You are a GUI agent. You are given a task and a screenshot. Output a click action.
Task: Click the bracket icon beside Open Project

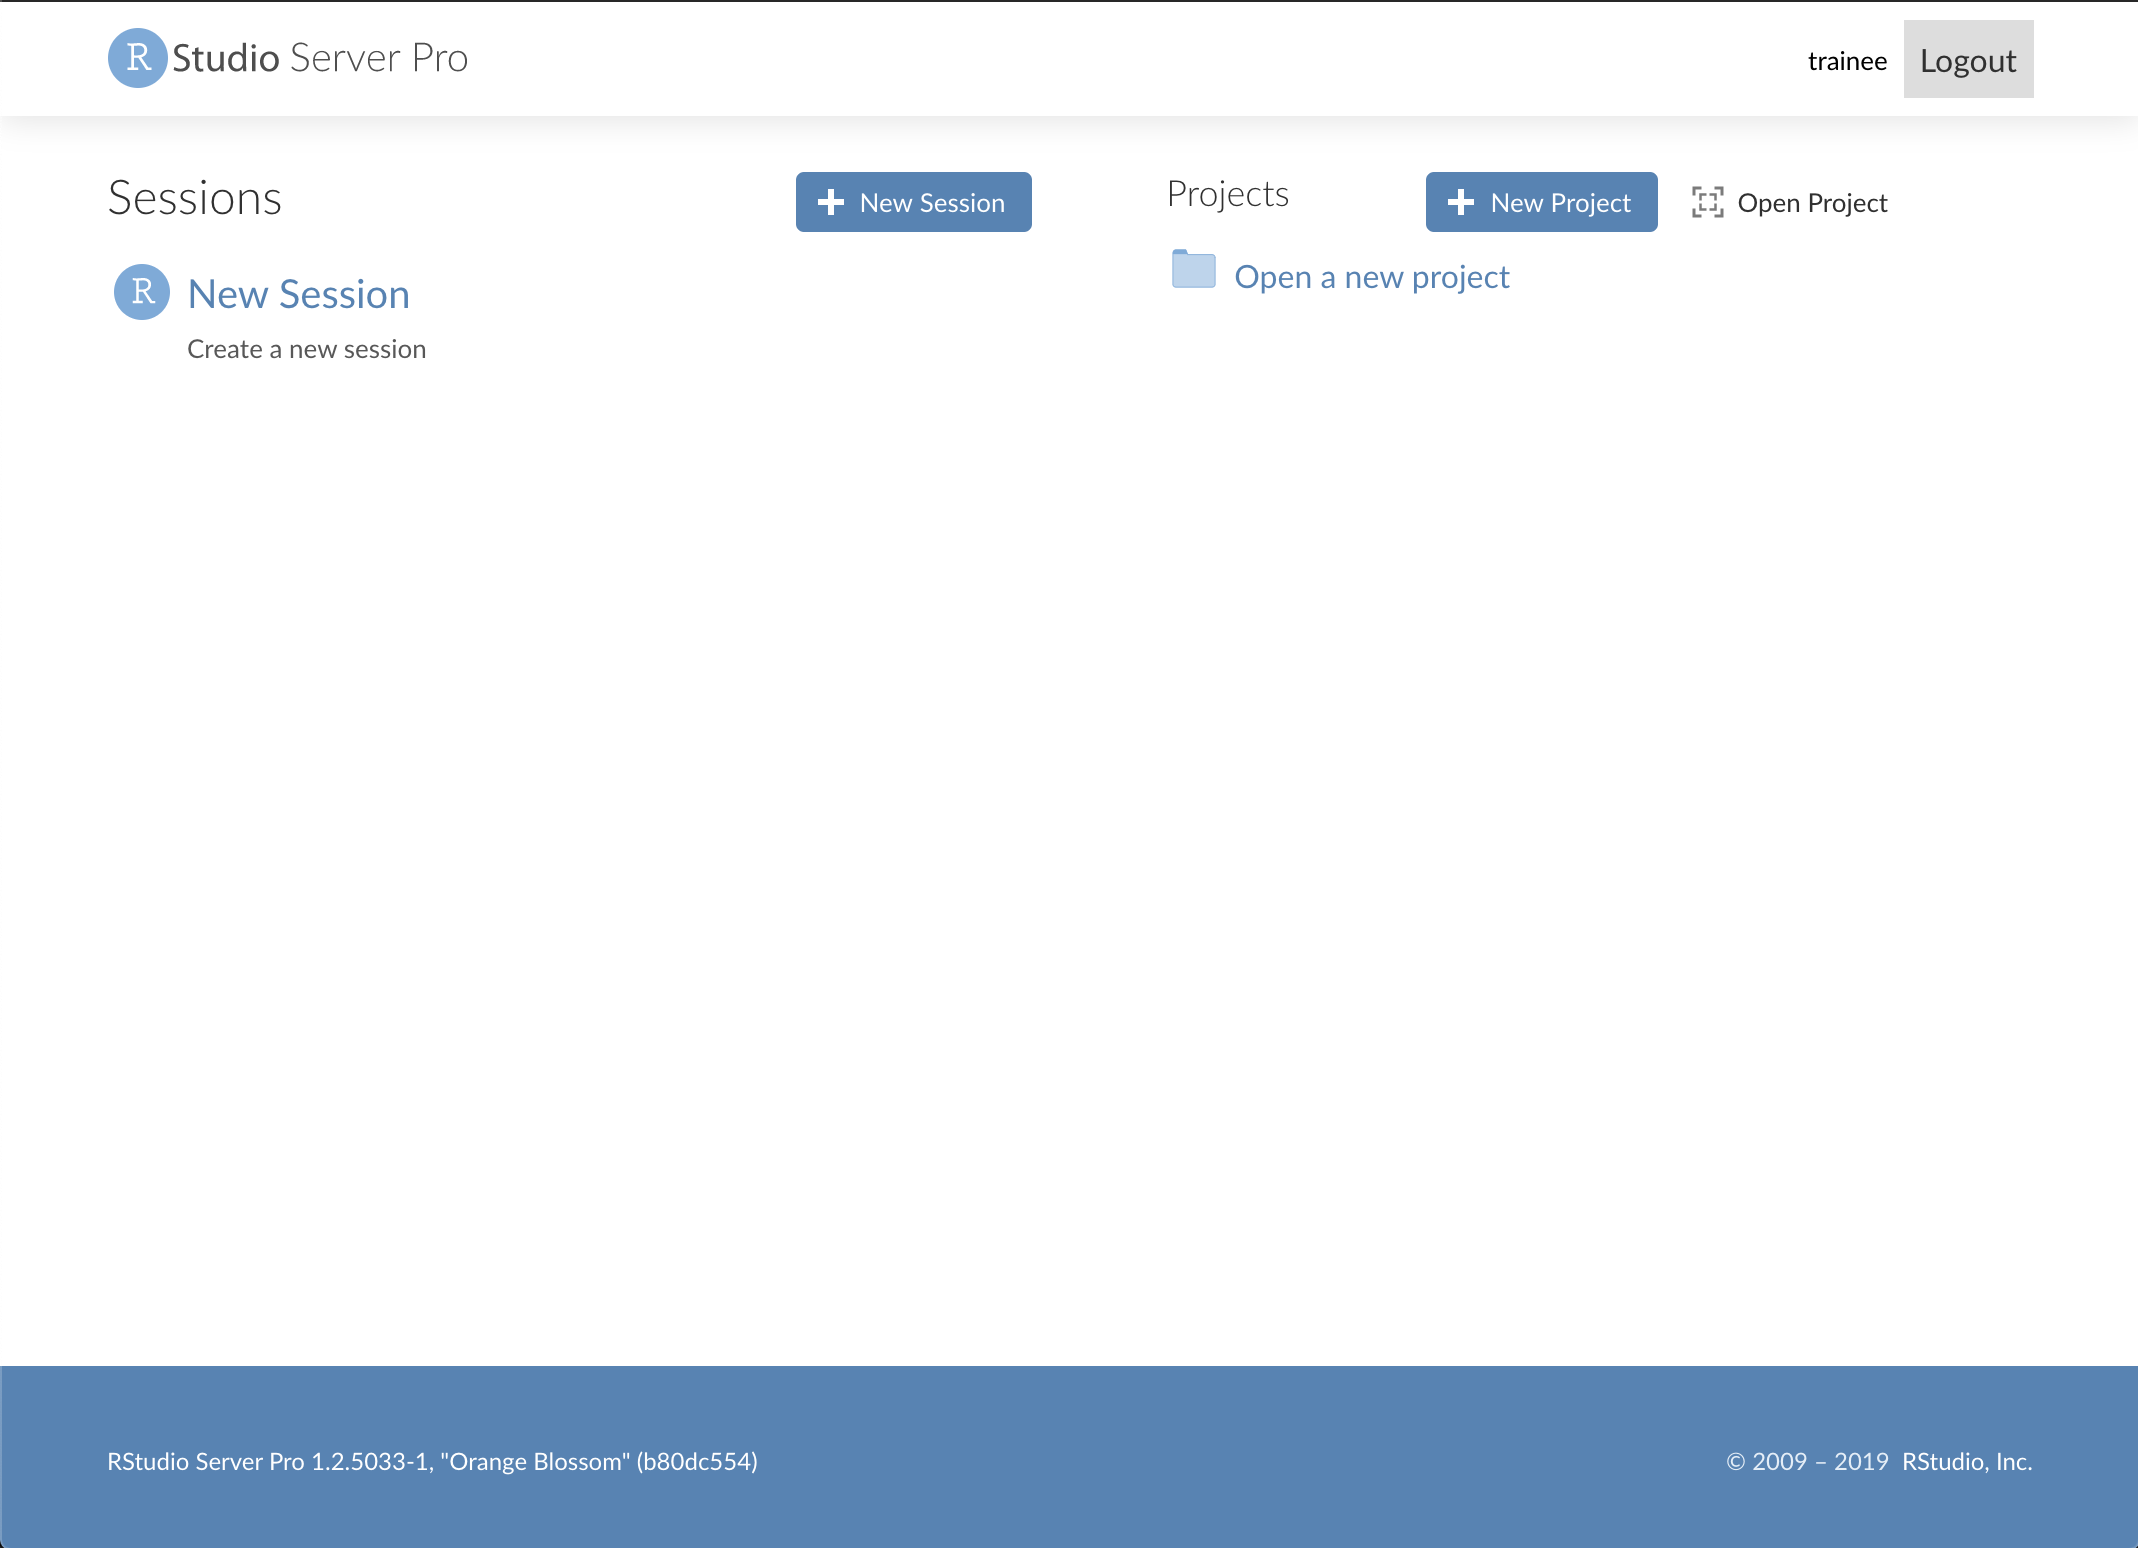[1707, 202]
